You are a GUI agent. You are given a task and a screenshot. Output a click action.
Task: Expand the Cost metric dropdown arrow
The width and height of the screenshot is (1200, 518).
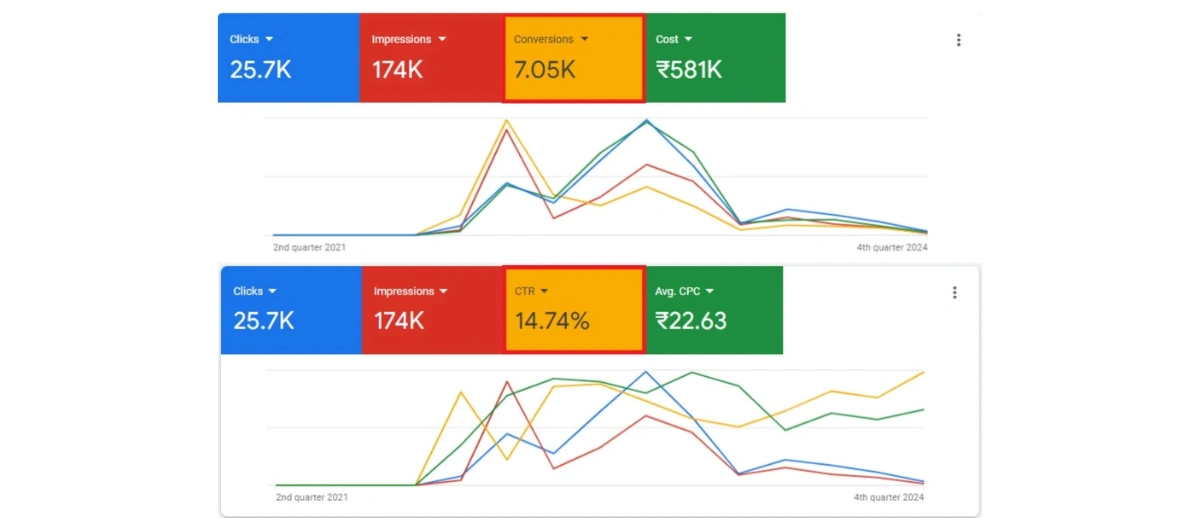pyautogui.click(x=688, y=40)
